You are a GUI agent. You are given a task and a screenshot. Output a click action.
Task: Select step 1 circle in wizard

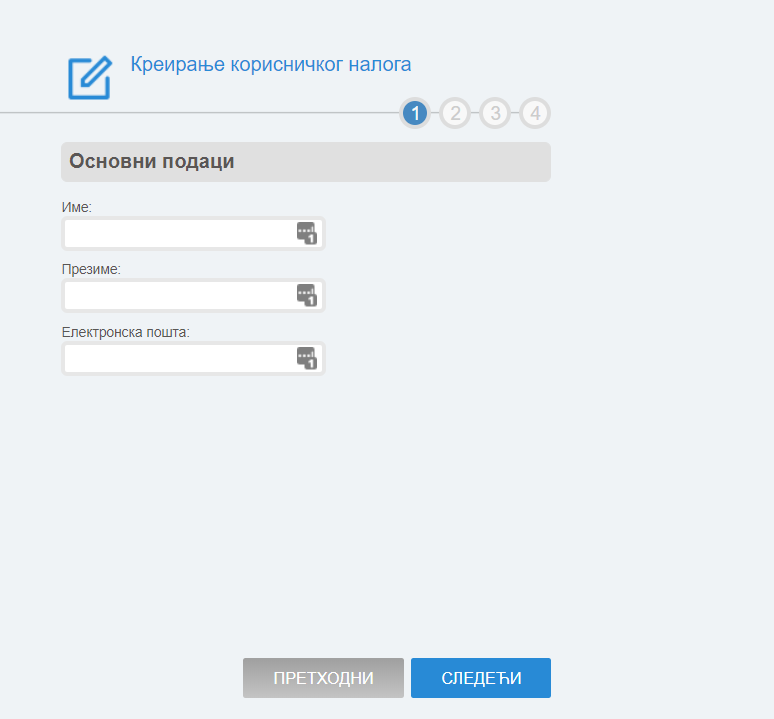415,113
